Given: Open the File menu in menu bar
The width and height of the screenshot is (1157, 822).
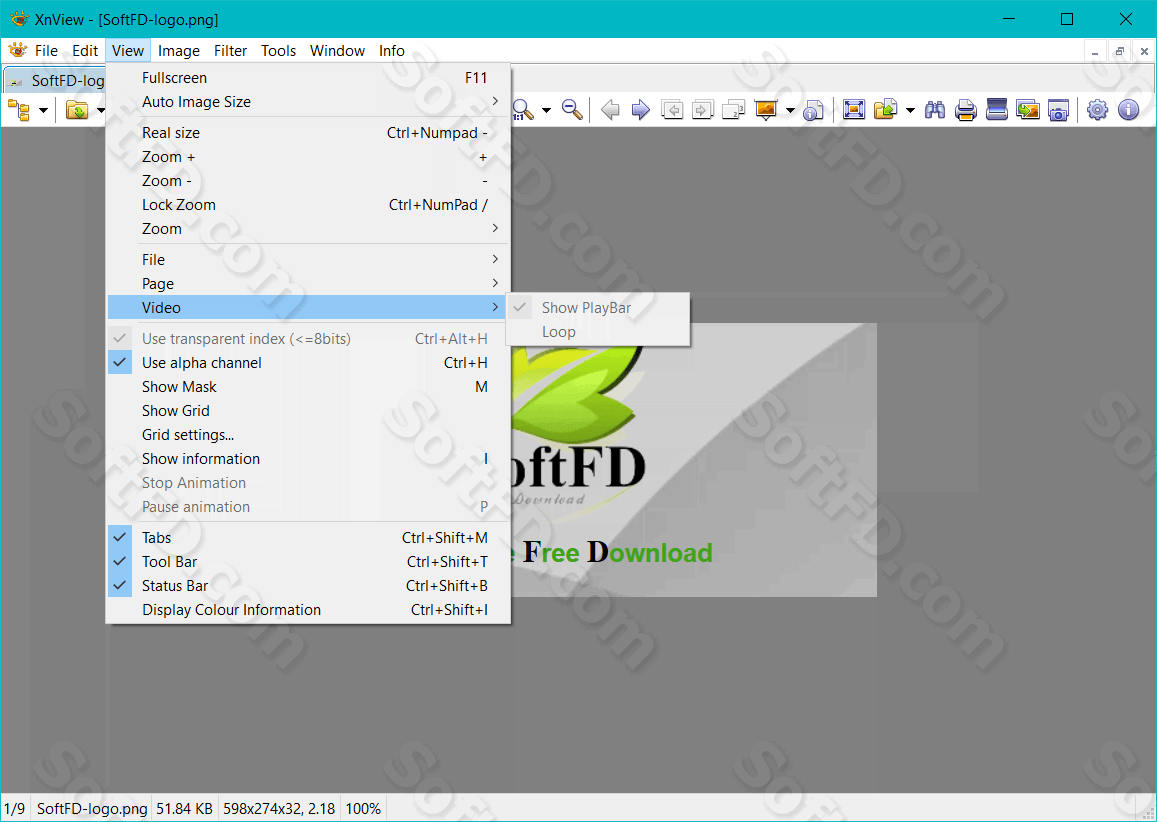Looking at the screenshot, I should [46, 51].
